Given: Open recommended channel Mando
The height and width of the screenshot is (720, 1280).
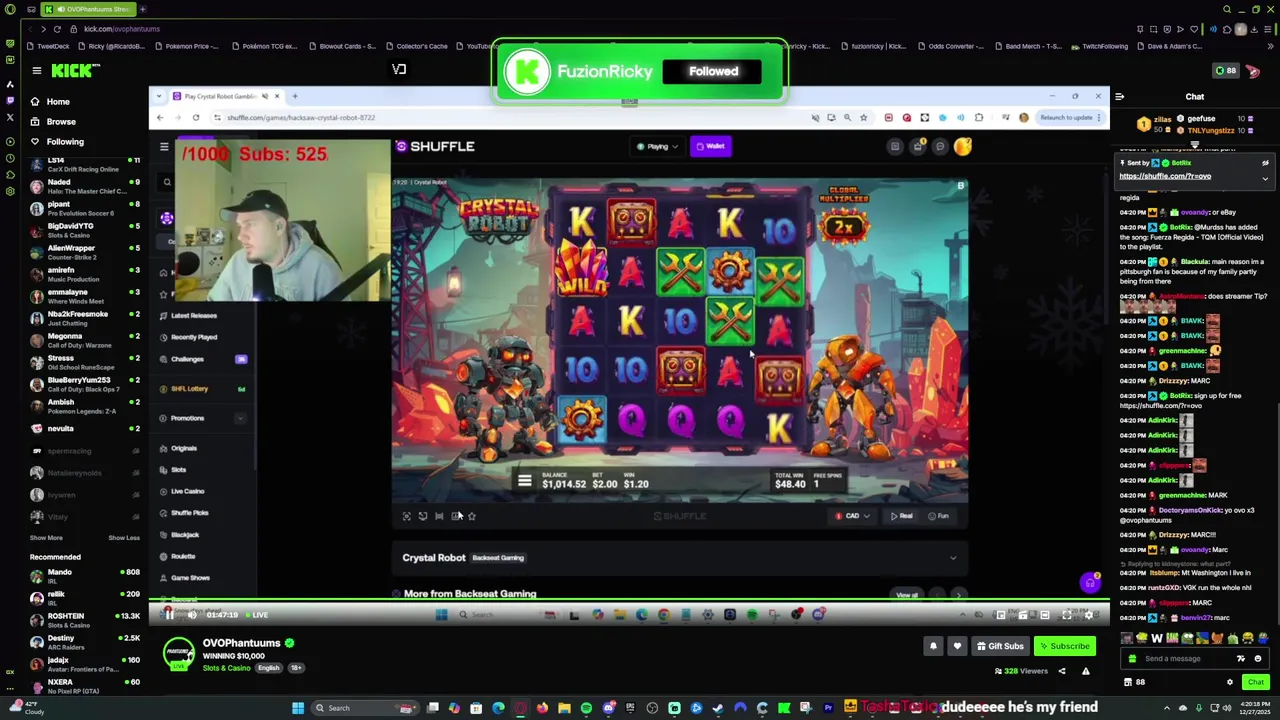Looking at the screenshot, I should pyautogui.click(x=85, y=576).
